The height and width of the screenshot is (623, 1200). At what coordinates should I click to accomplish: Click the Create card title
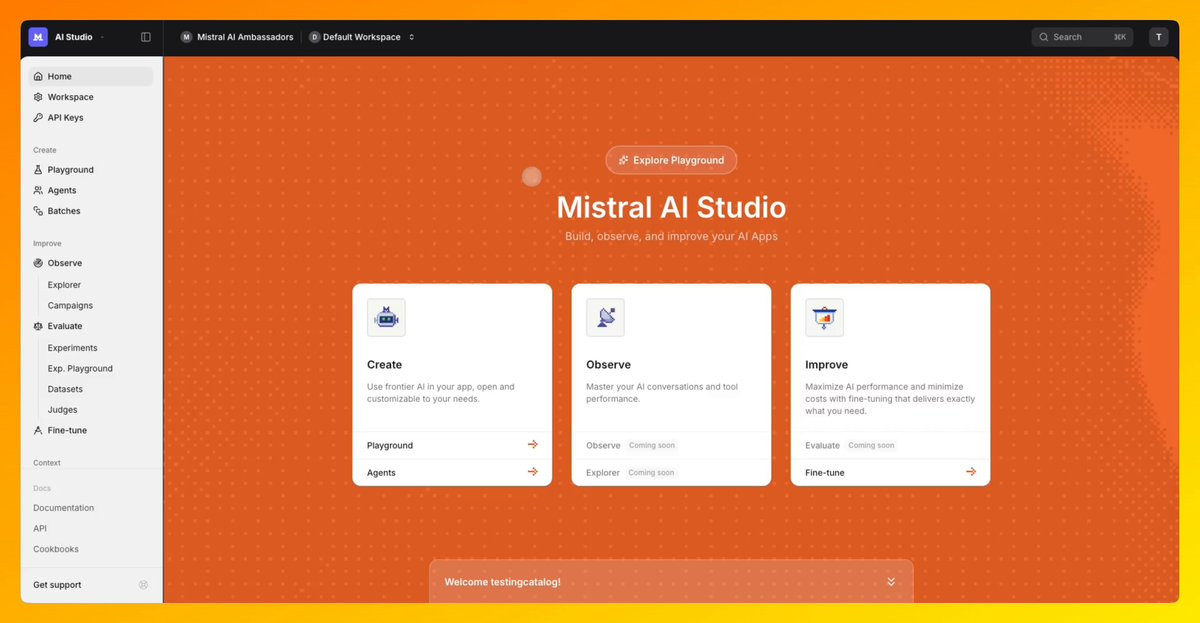click(384, 365)
